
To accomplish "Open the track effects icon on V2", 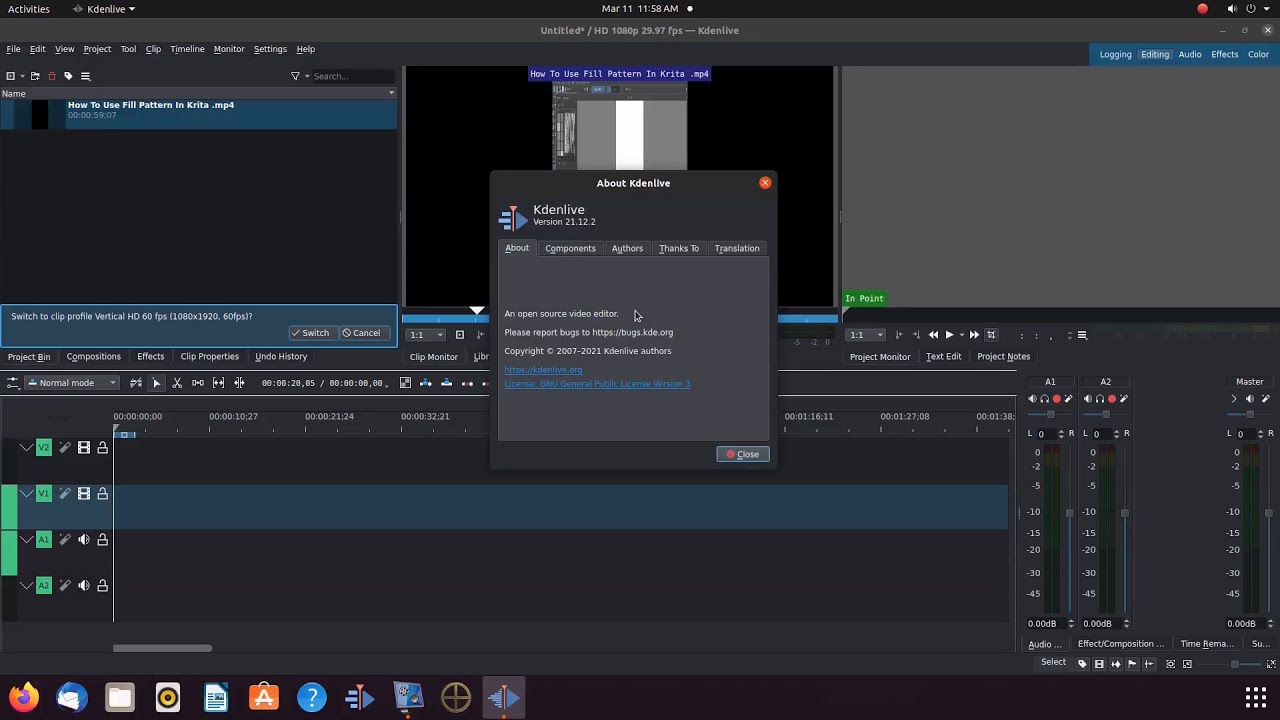I will [65, 448].
